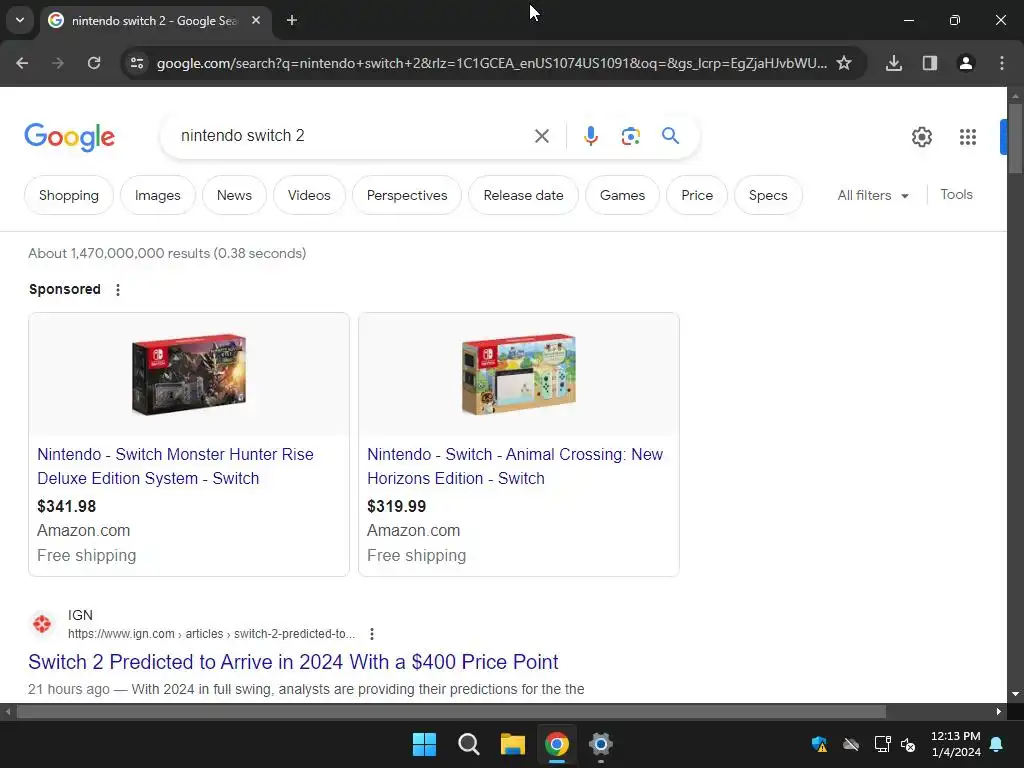Search by voice microphone icon
1024x768 pixels.
590,136
